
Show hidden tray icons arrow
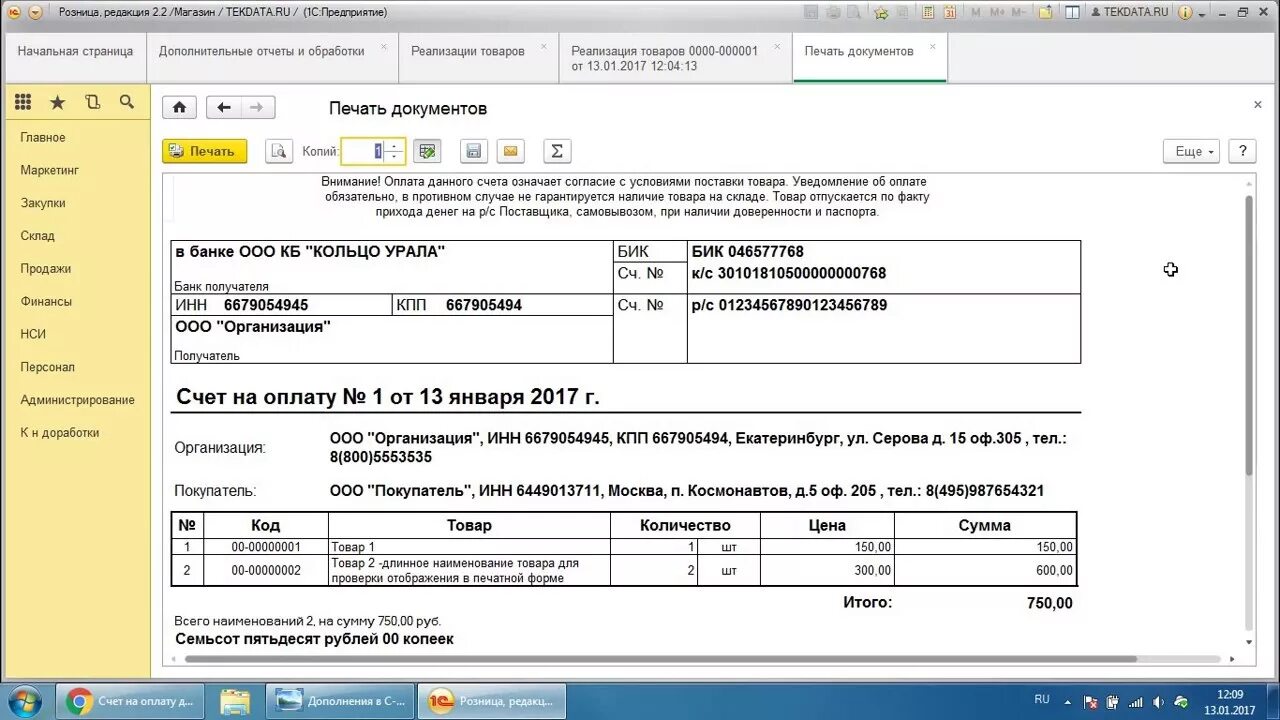(1070, 701)
